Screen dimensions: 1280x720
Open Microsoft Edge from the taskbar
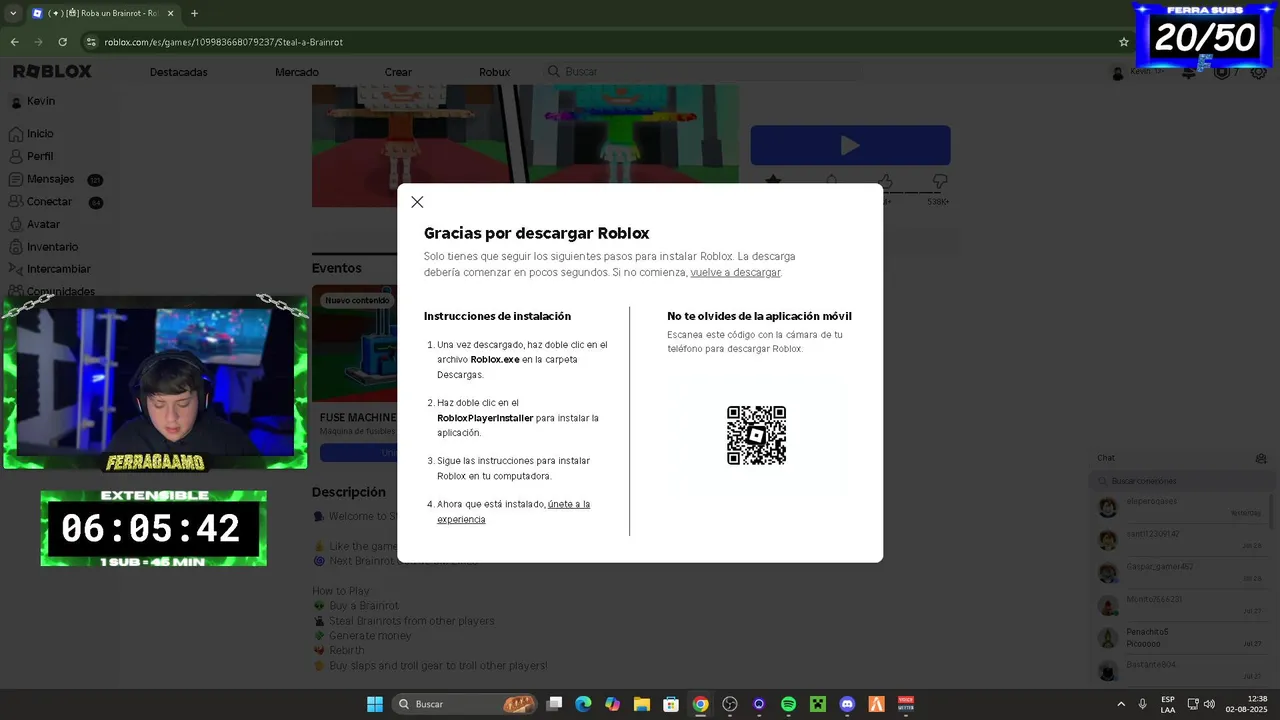583,704
